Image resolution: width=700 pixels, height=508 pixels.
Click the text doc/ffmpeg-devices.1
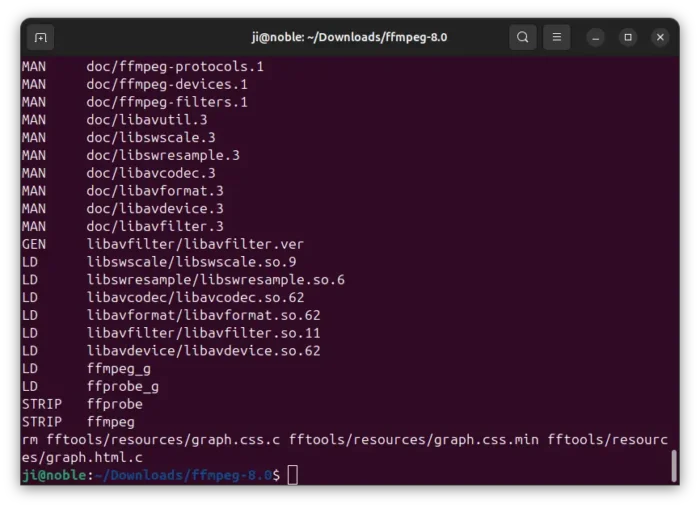167,84
